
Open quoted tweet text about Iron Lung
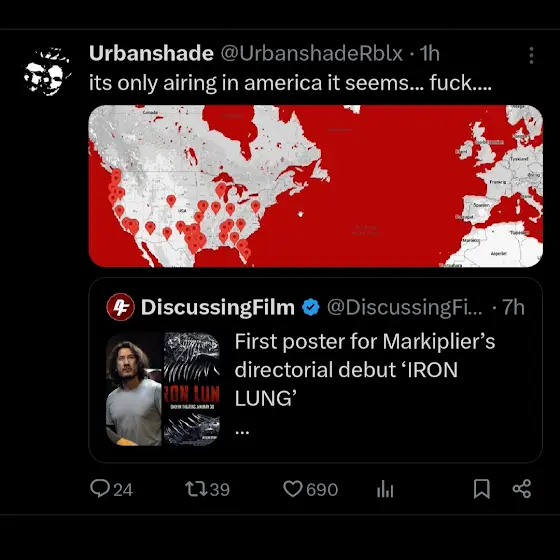click(365, 370)
